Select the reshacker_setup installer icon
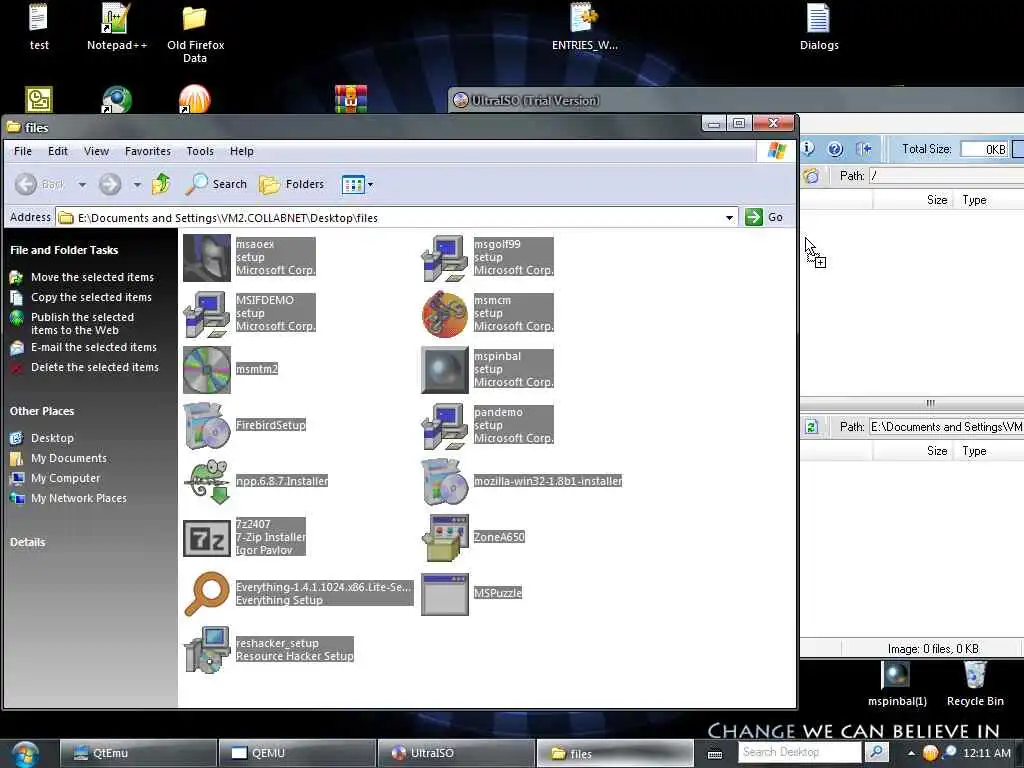The width and height of the screenshot is (1024, 768). [206, 650]
